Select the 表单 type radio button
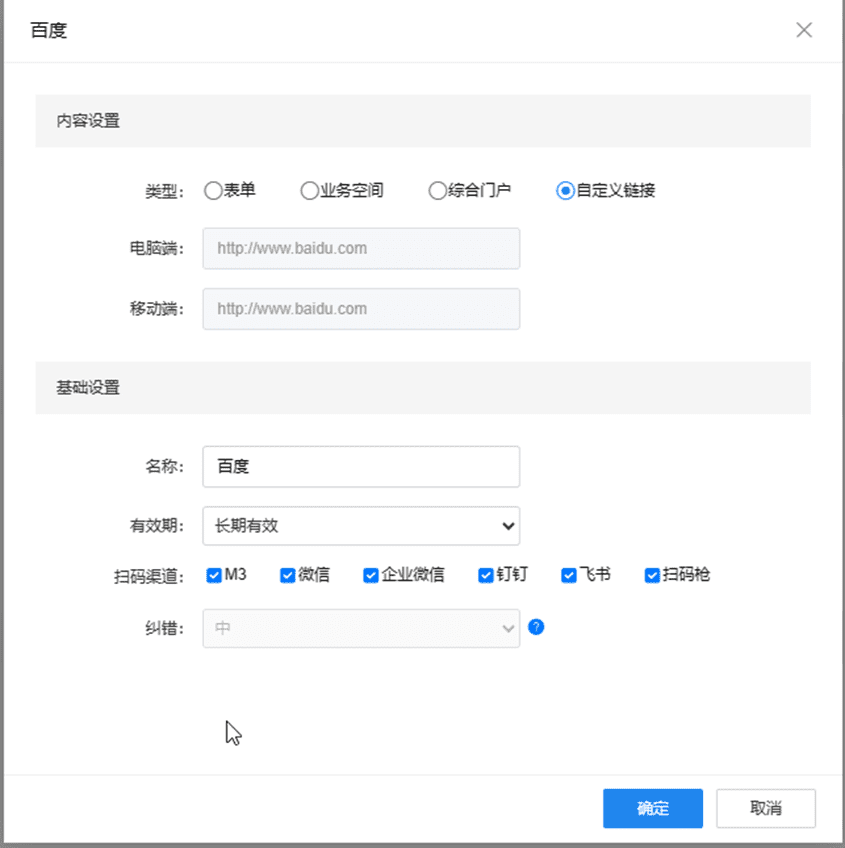The image size is (845, 848). (213, 190)
